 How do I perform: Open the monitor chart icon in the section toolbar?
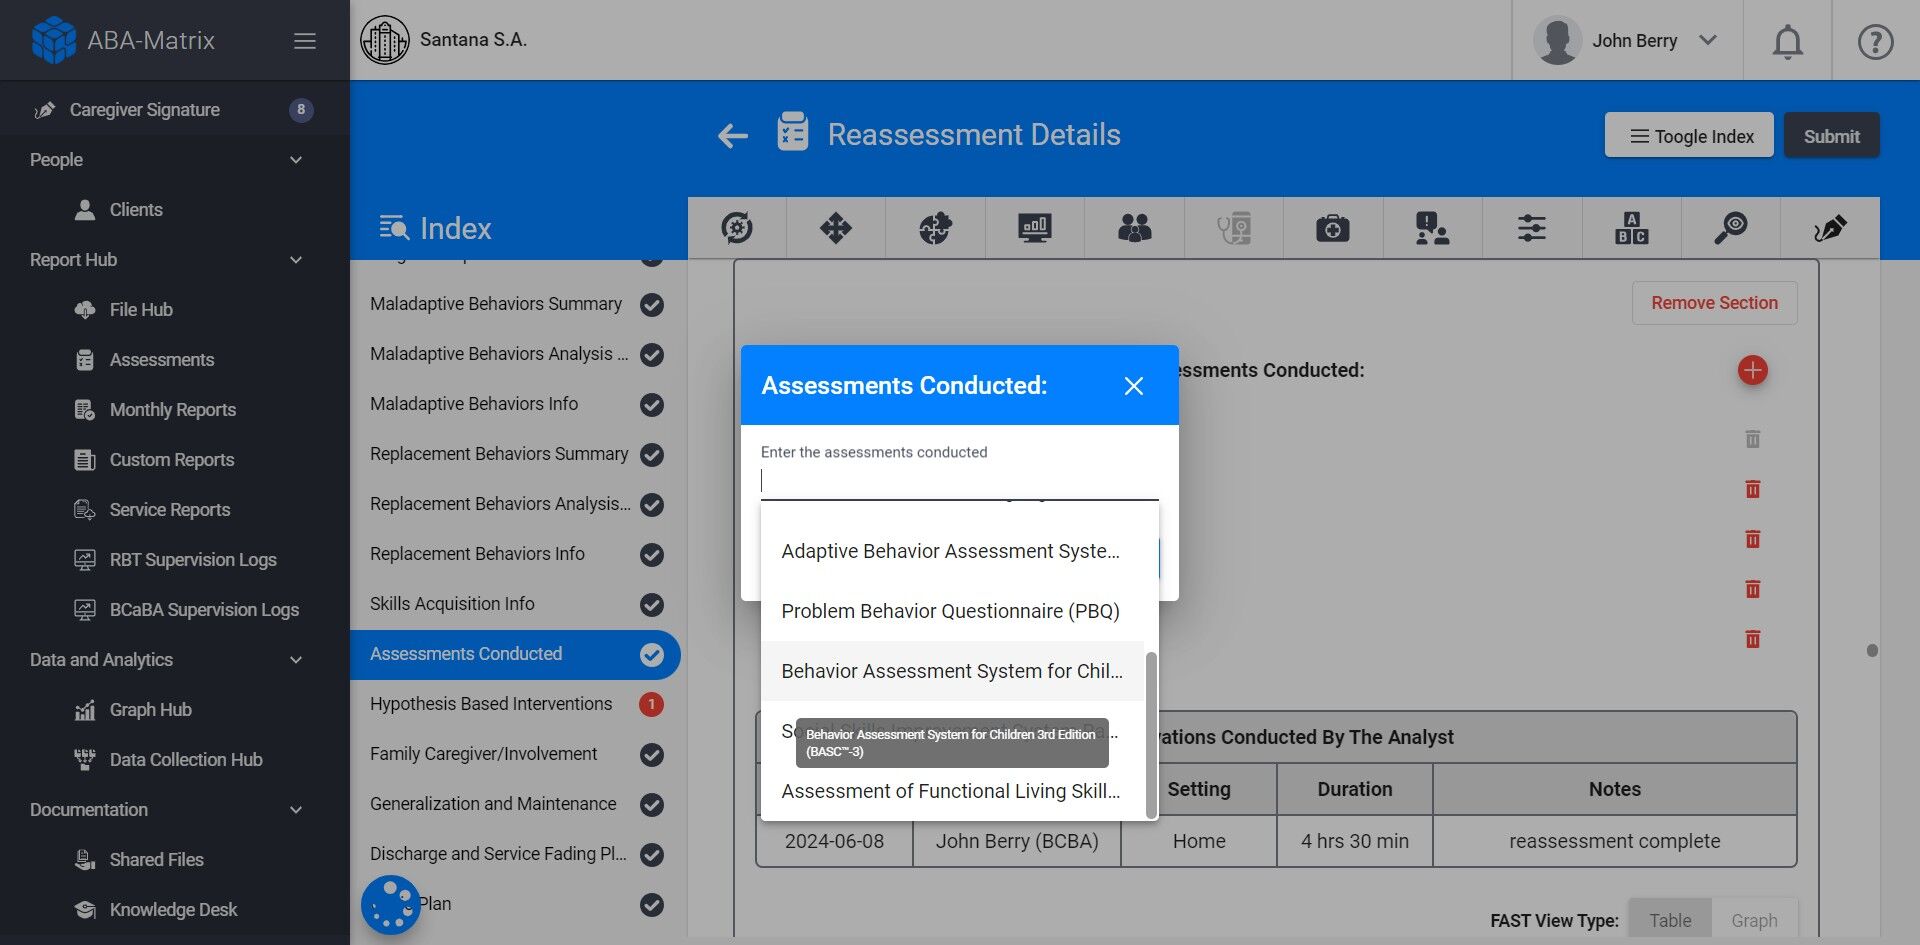click(1035, 228)
